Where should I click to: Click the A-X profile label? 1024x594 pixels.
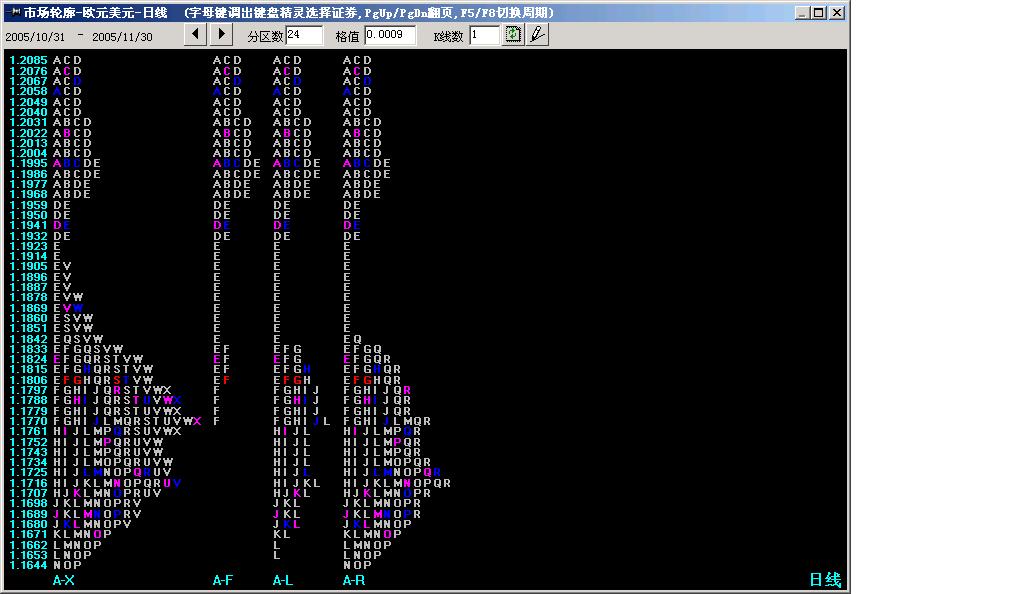(x=63, y=580)
